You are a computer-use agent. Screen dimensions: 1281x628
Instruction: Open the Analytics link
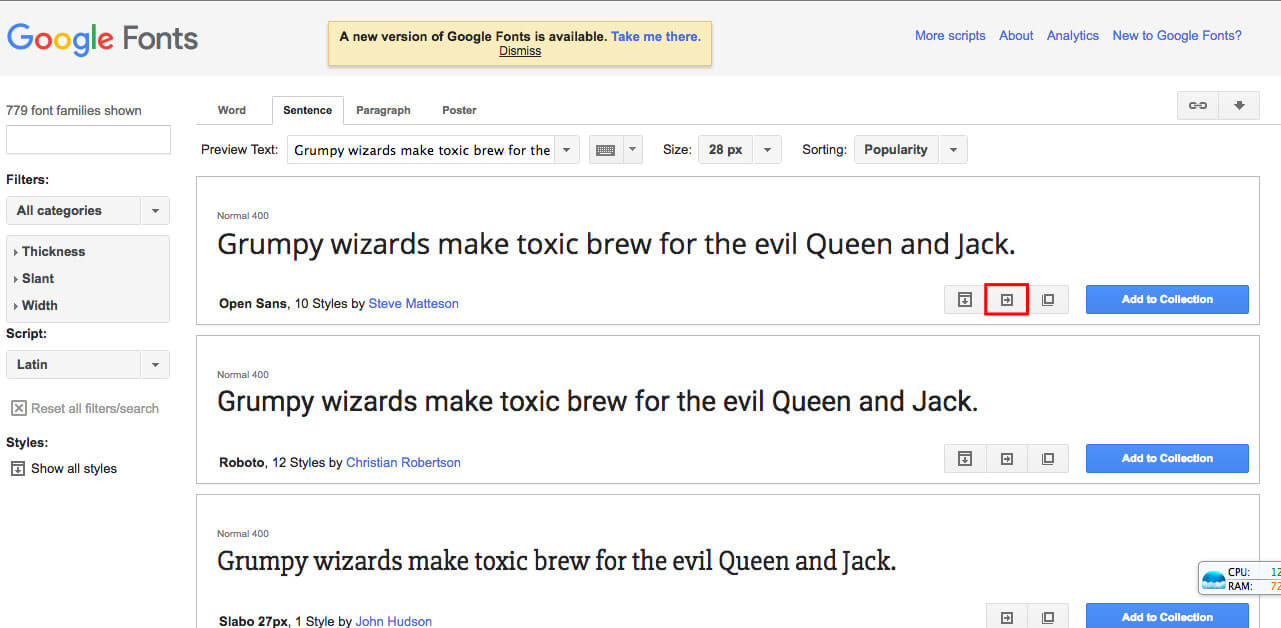(1073, 36)
